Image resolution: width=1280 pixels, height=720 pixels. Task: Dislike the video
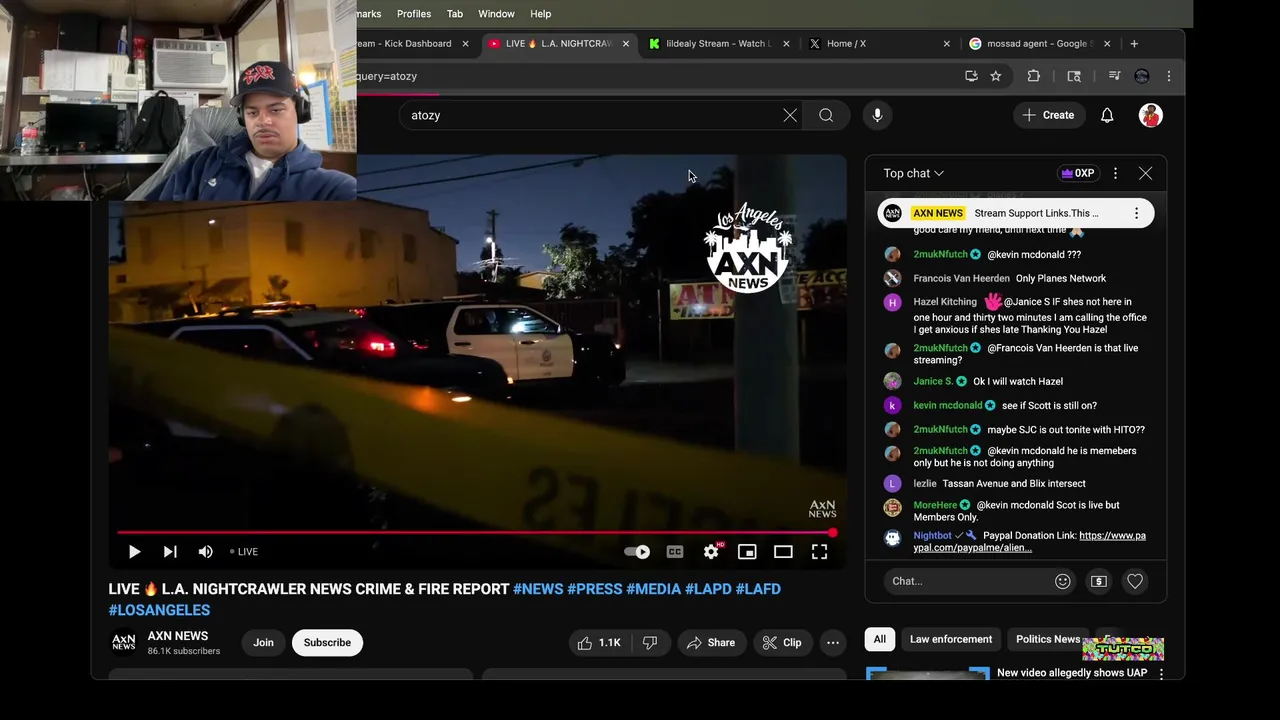[650, 643]
